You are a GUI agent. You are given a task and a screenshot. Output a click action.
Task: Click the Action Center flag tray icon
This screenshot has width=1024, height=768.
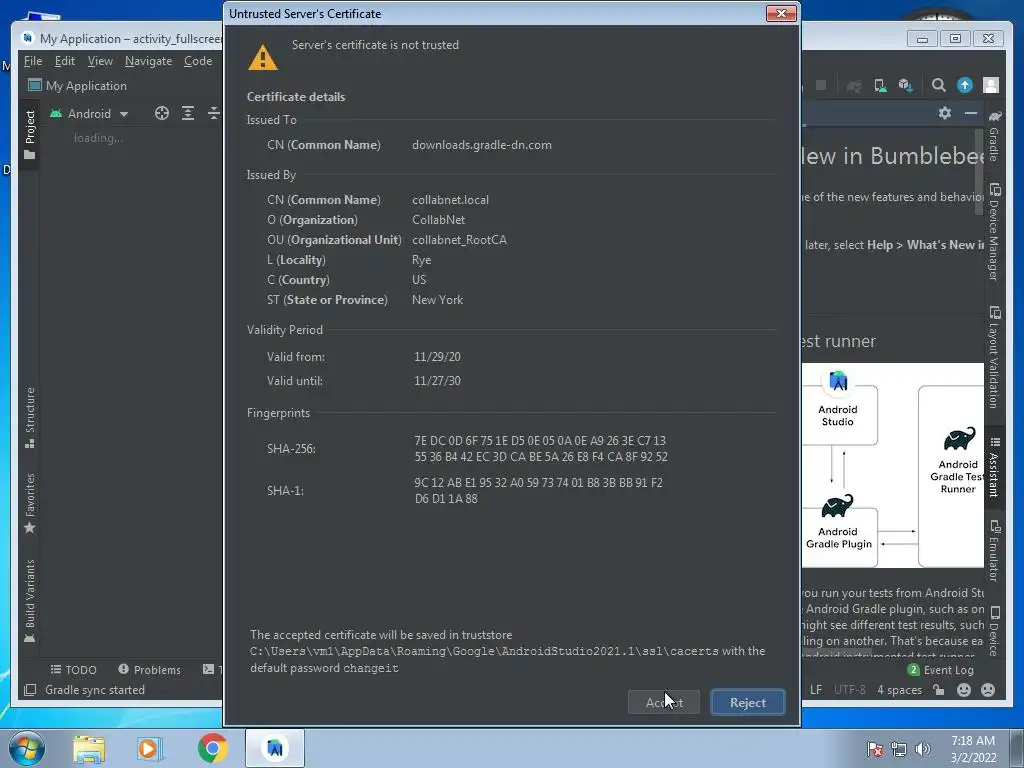click(875, 749)
